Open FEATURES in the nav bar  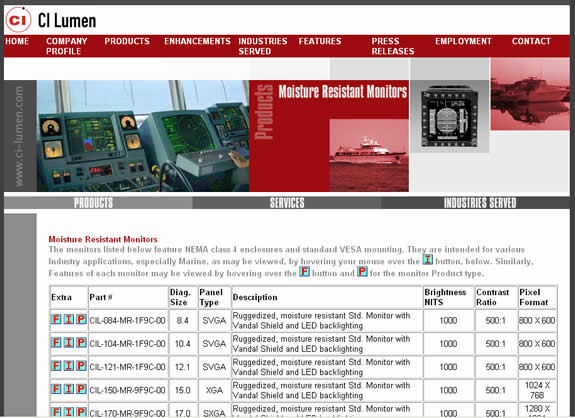point(320,41)
